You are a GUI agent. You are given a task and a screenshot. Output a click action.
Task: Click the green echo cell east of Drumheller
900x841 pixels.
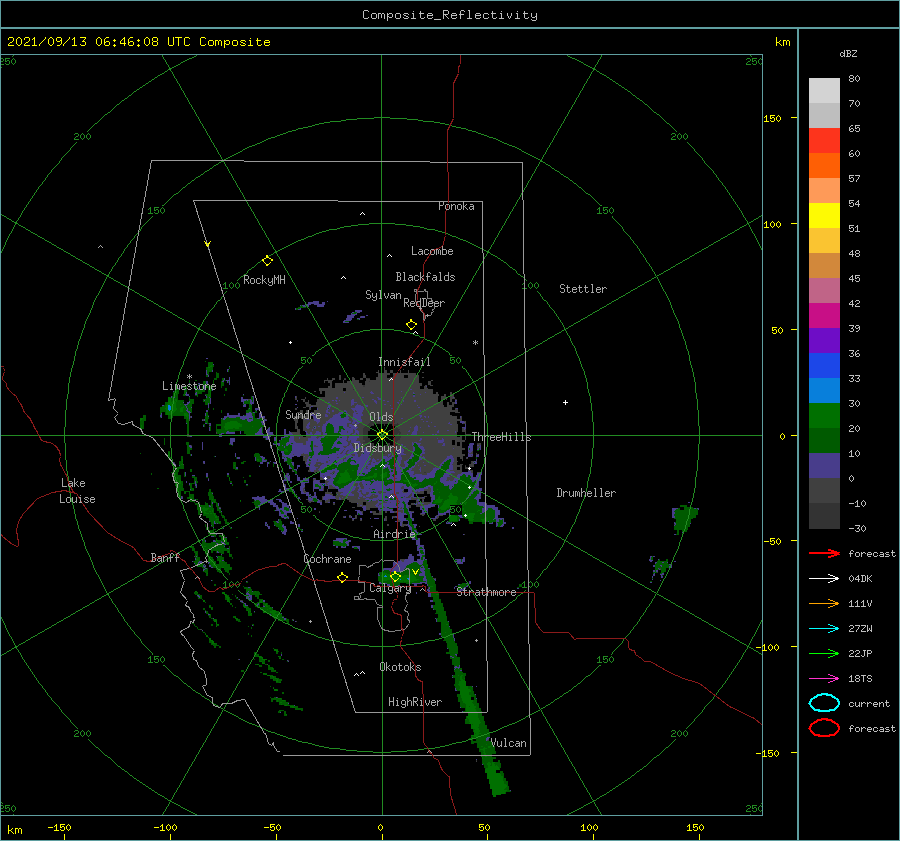[x=684, y=519]
